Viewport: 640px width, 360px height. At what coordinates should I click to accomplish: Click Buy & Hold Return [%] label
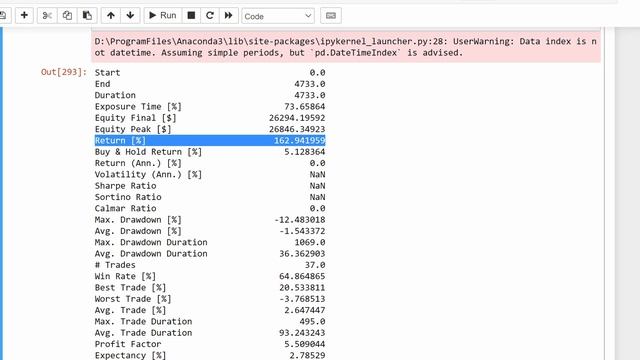[148, 152]
